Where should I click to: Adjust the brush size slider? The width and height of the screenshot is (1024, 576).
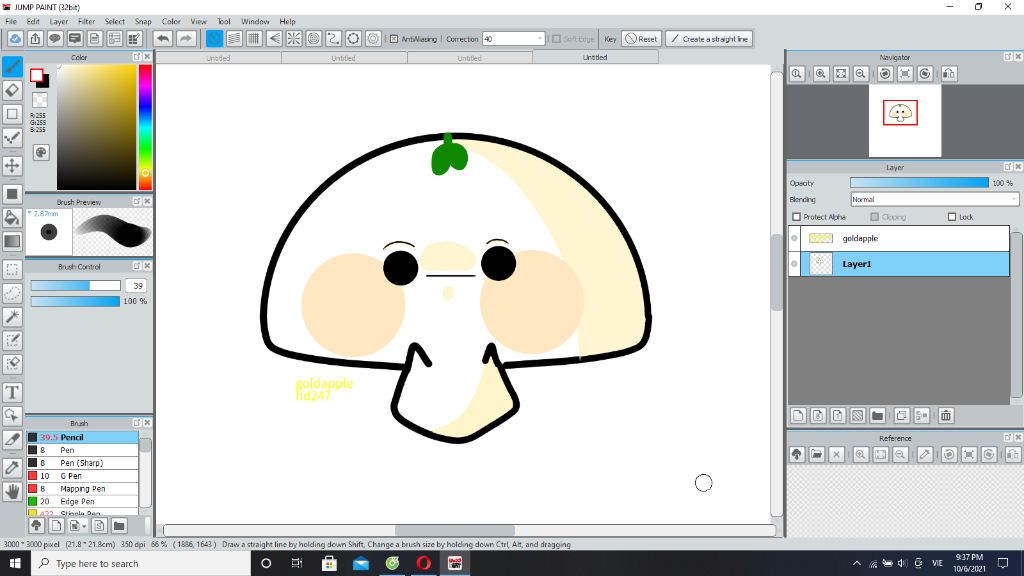(x=76, y=285)
